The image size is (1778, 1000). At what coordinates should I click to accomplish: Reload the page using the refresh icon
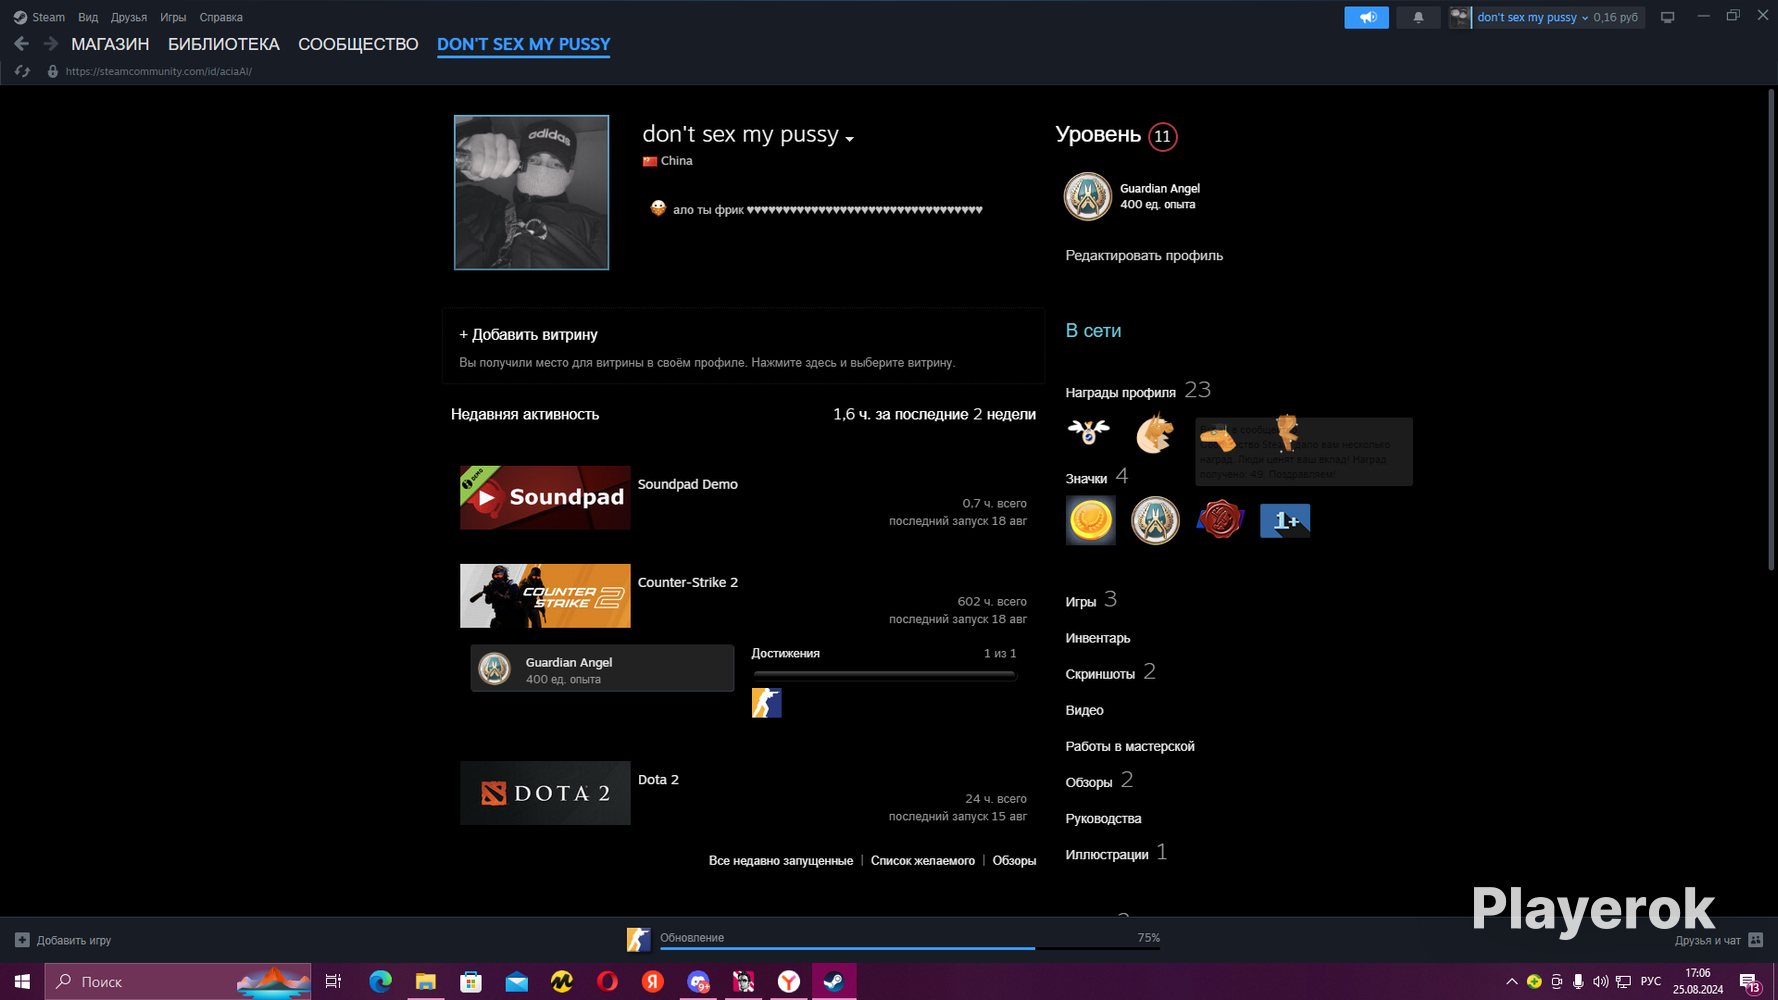(x=22, y=71)
